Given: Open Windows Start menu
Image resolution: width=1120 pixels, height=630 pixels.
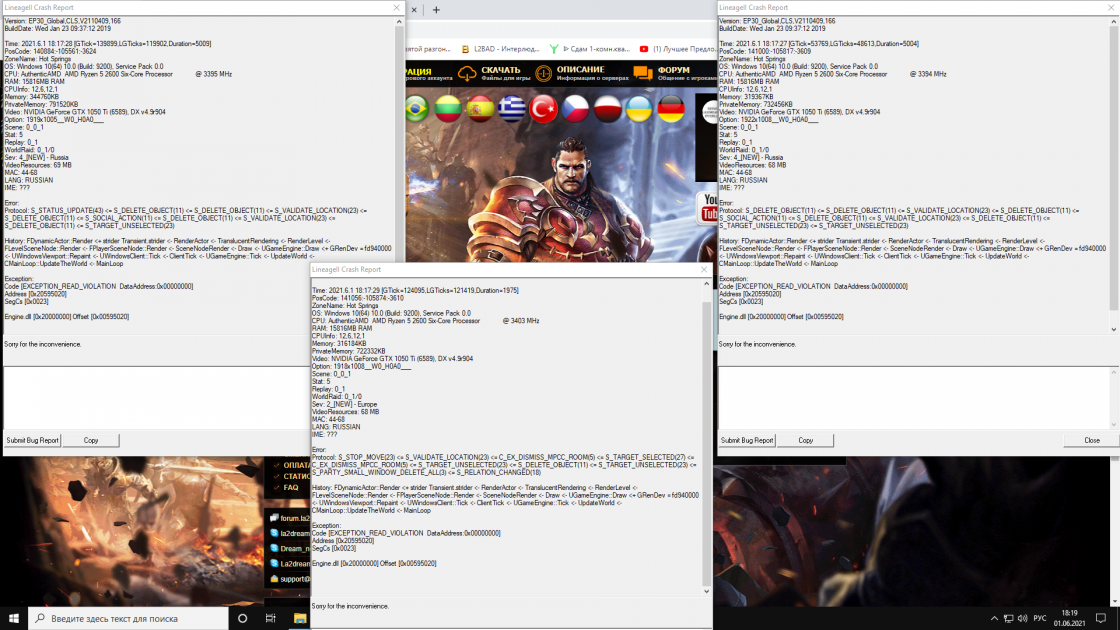Looking at the screenshot, I should [x=13, y=618].
